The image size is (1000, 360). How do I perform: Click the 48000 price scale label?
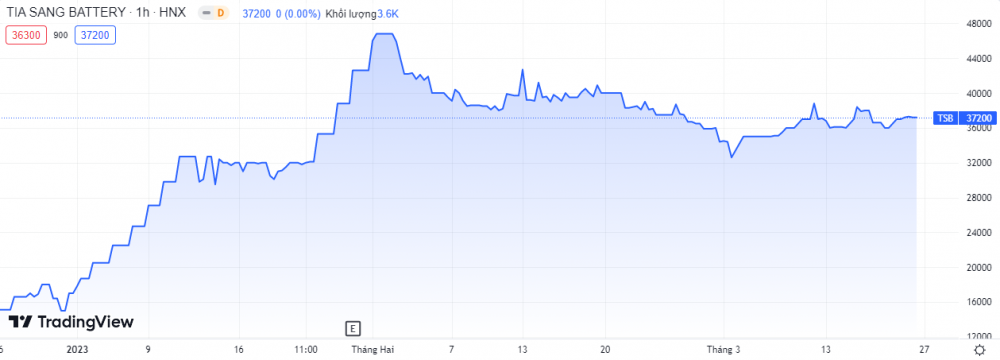click(x=976, y=24)
